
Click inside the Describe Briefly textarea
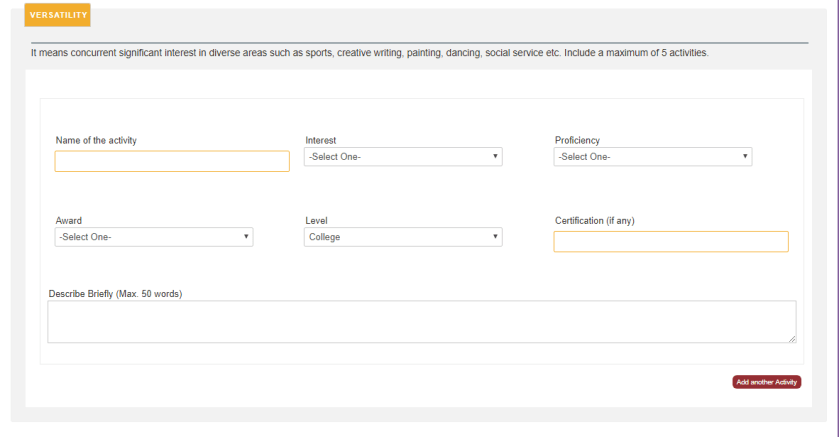coord(421,322)
